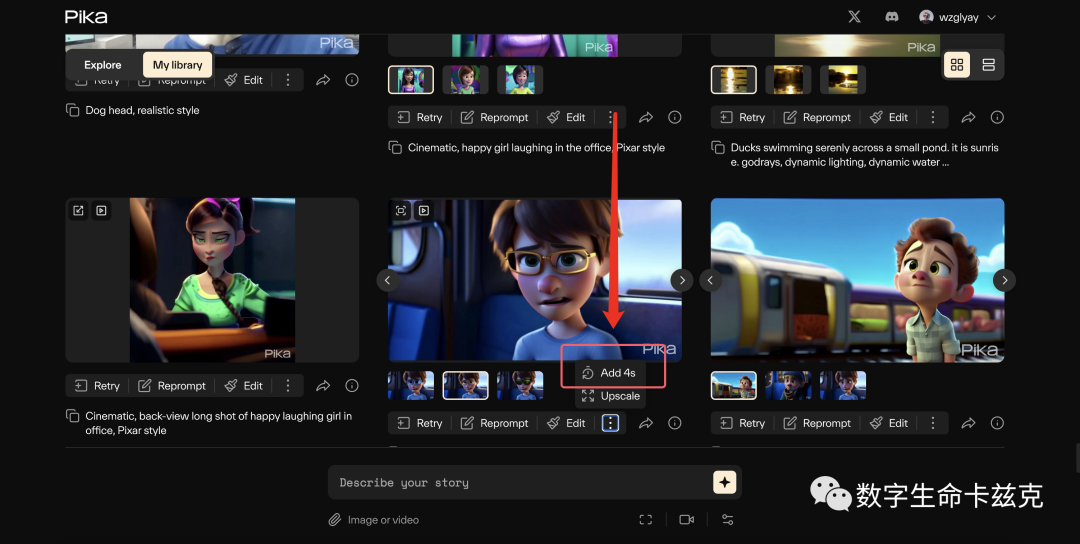
Task: Select second sunrise pond variation thumbnail
Action: pos(788,80)
